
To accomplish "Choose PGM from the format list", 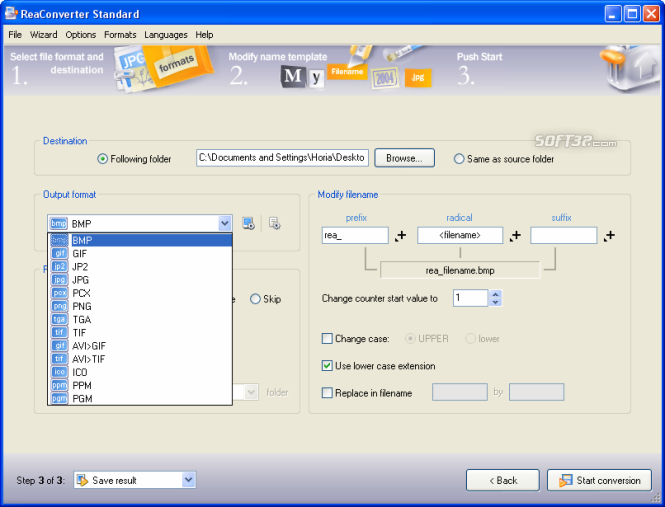I will (140, 398).
